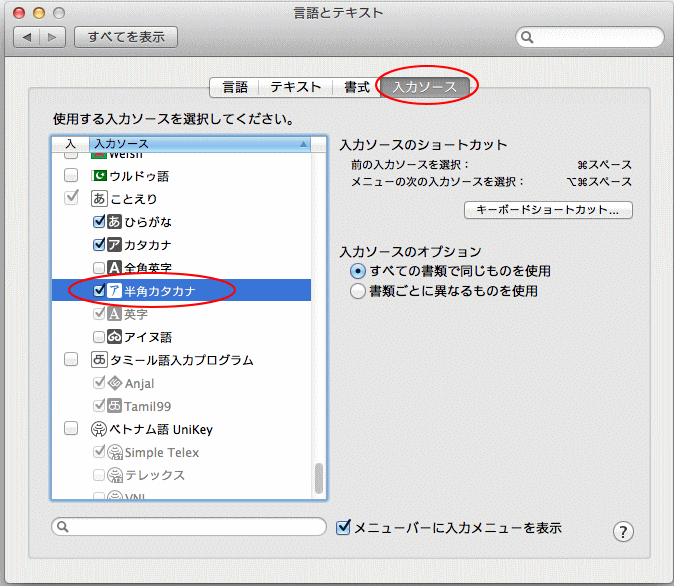Click the 半角カタカナ icon
The height and width of the screenshot is (586, 674).
(114, 291)
